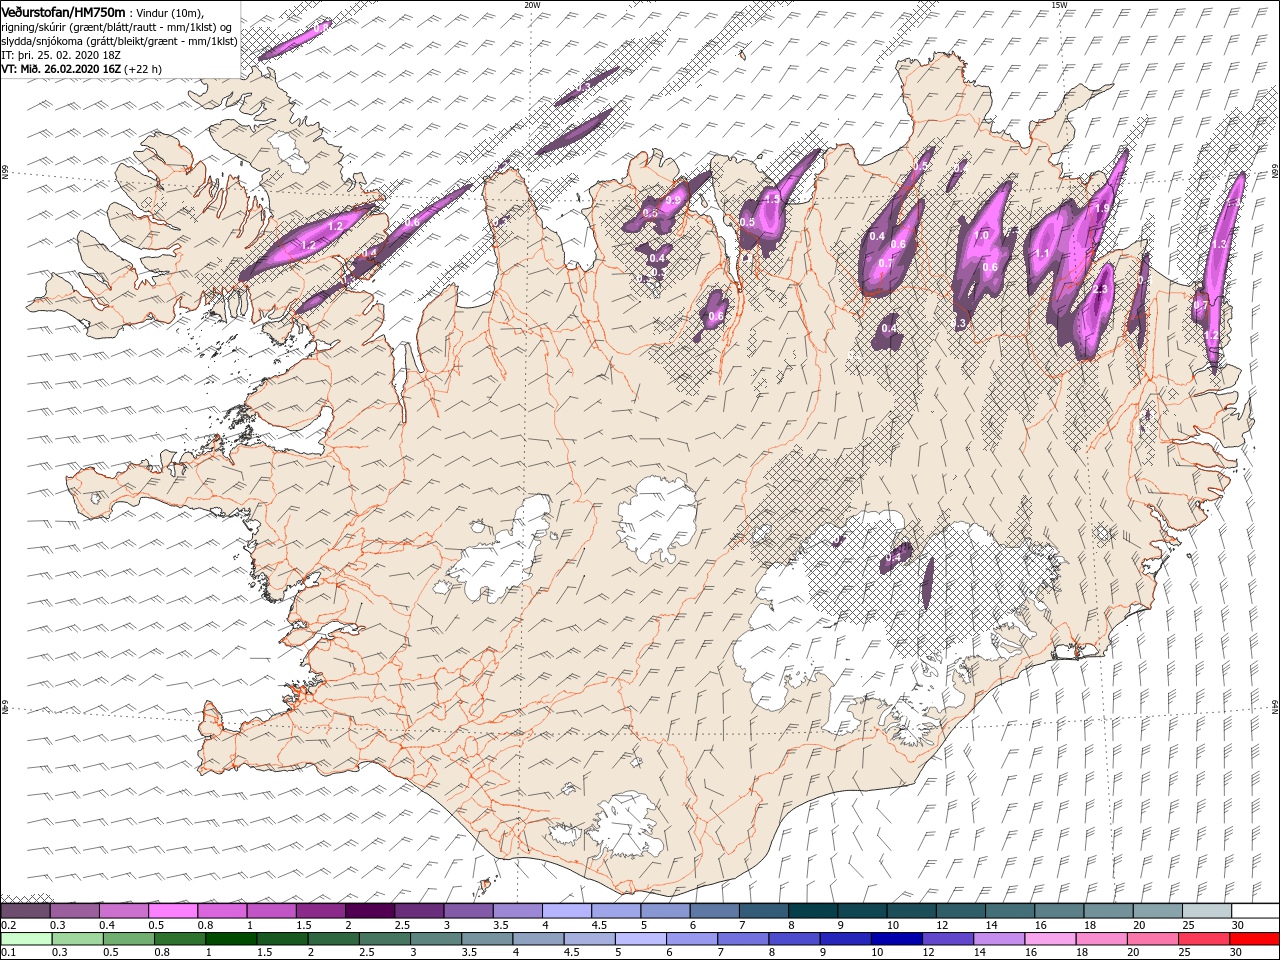This screenshot has width=1280, height=960.
Task: Pick the darkest purple swatch between 2 and 2.5
Action: (x=369, y=911)
